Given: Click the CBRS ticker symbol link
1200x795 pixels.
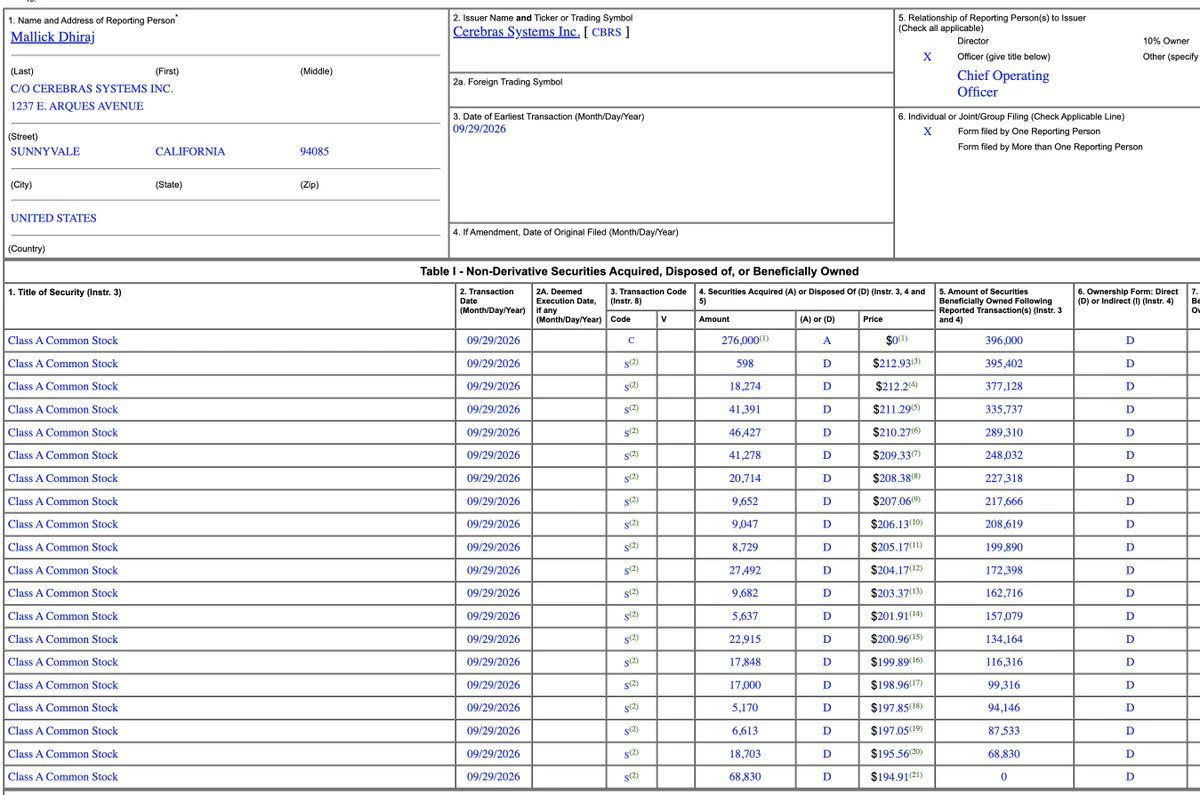Looking at the screenshot, I should pos(608,32).
